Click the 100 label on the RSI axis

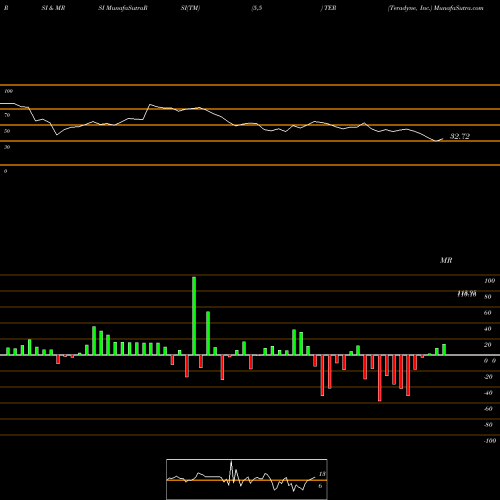tap(8, 91)
